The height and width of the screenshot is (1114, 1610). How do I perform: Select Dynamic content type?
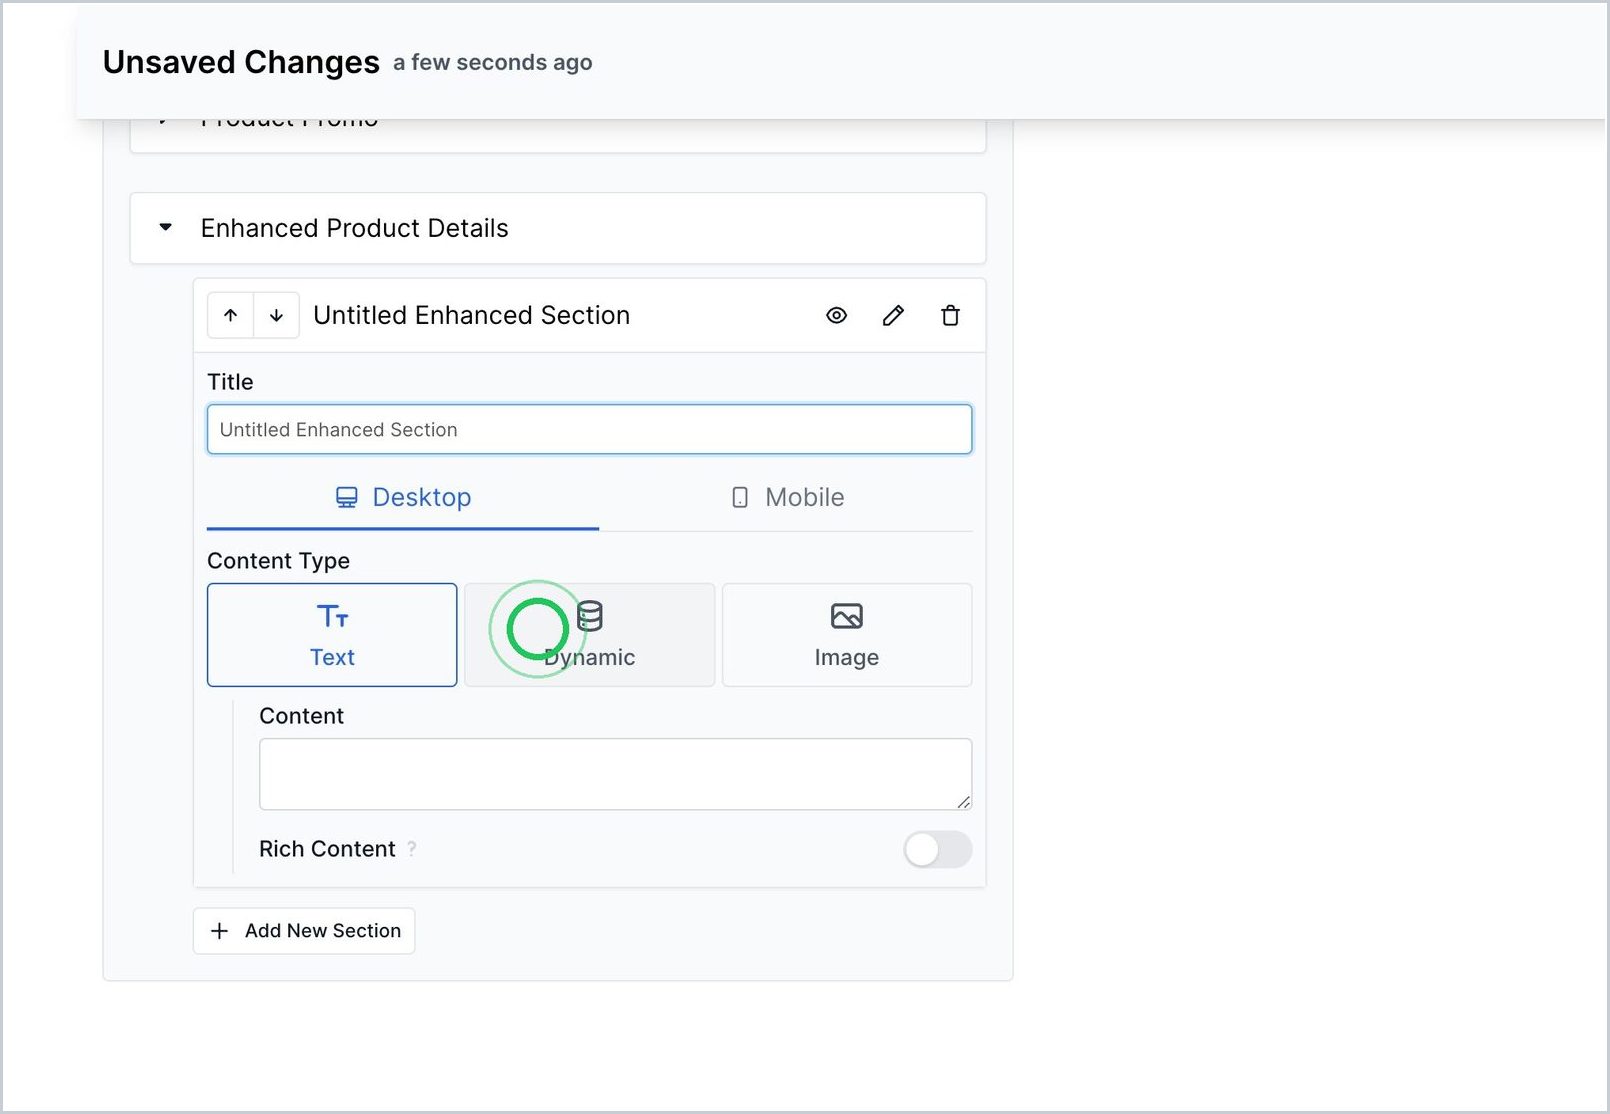point(589,635)
